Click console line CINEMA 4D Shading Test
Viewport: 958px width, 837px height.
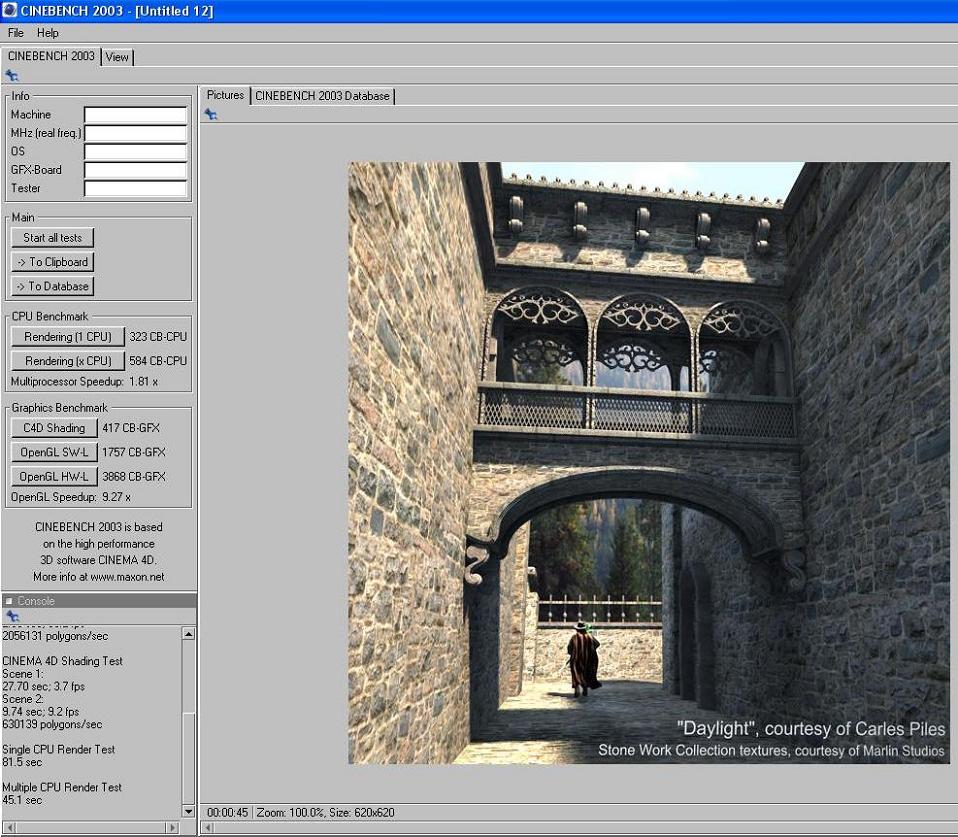tap(62, 661)
